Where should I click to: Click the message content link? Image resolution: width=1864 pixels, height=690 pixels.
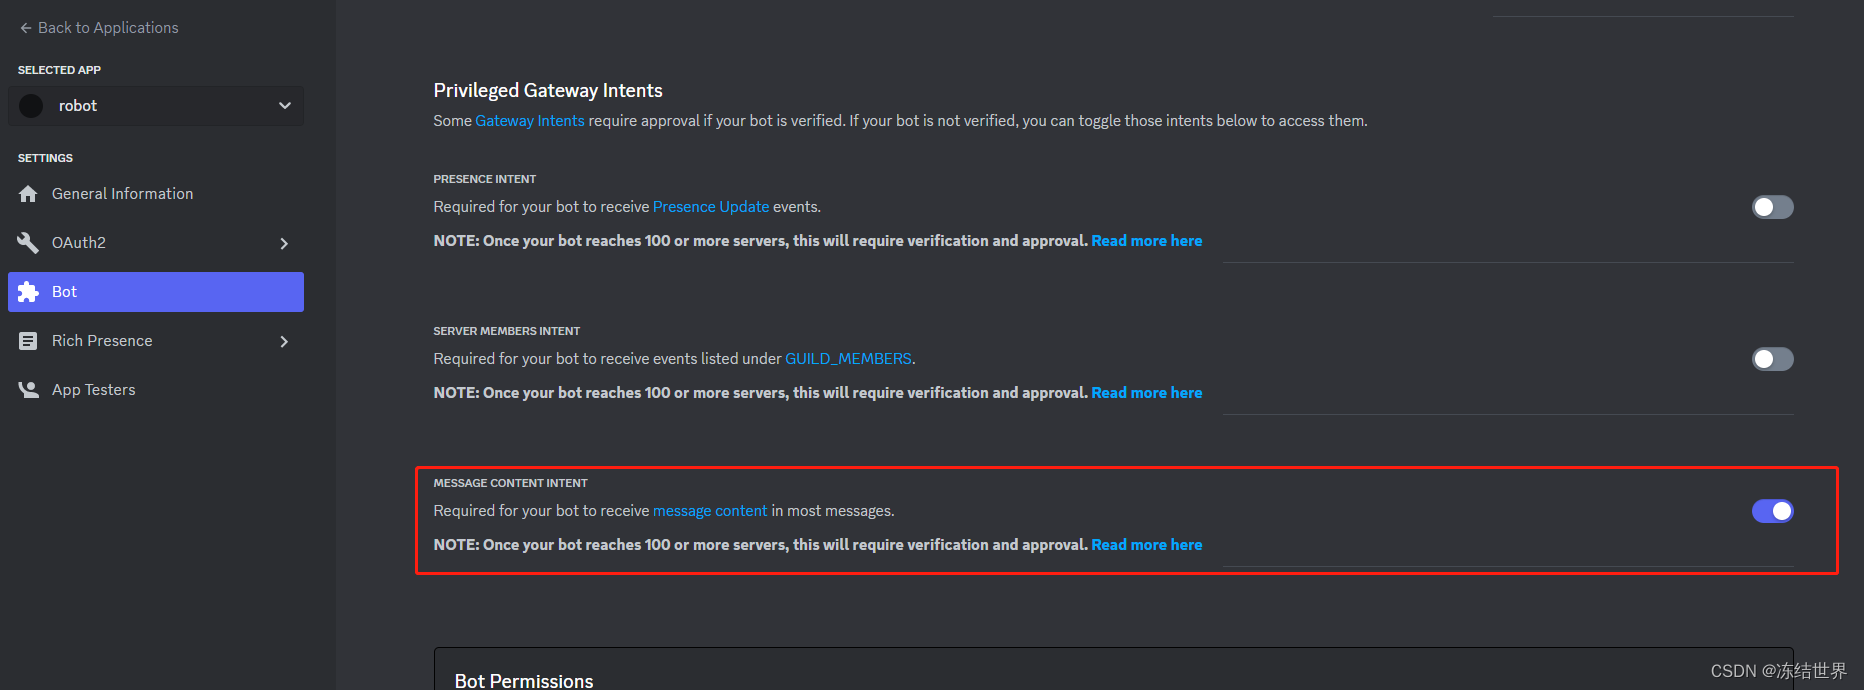[x=710, y=511]
